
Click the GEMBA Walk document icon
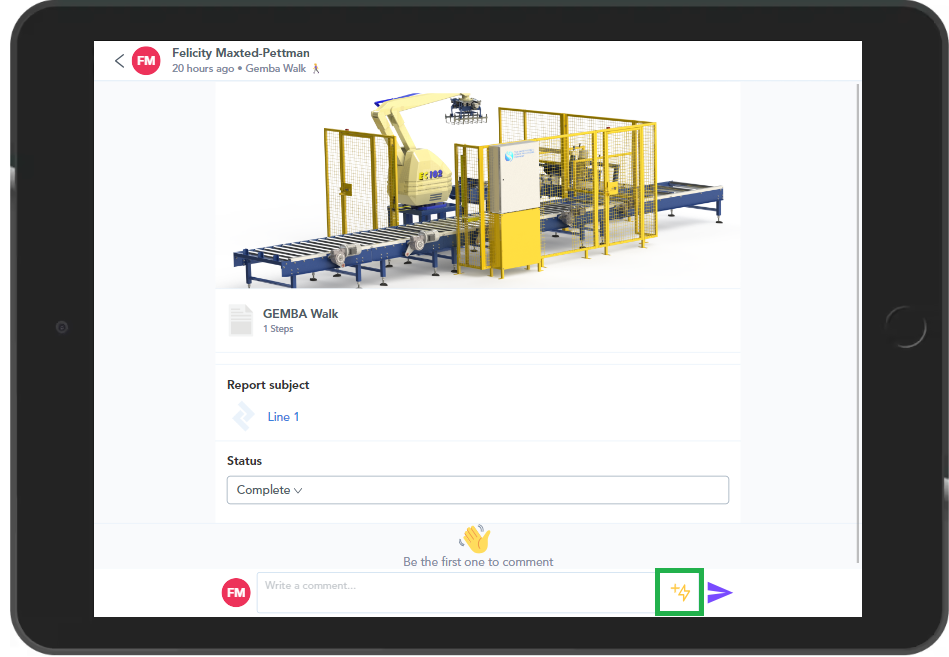[240, 320]
